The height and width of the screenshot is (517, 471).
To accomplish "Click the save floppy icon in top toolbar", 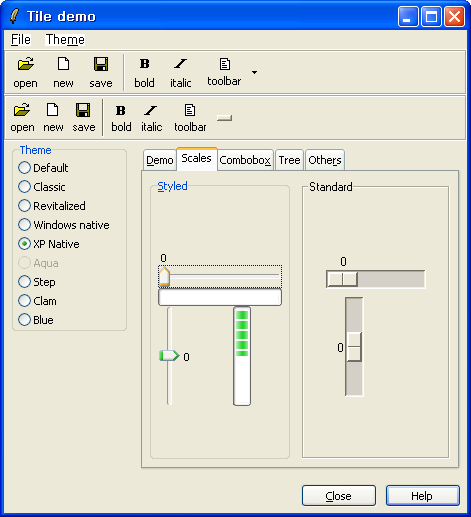I will [101, 64].
